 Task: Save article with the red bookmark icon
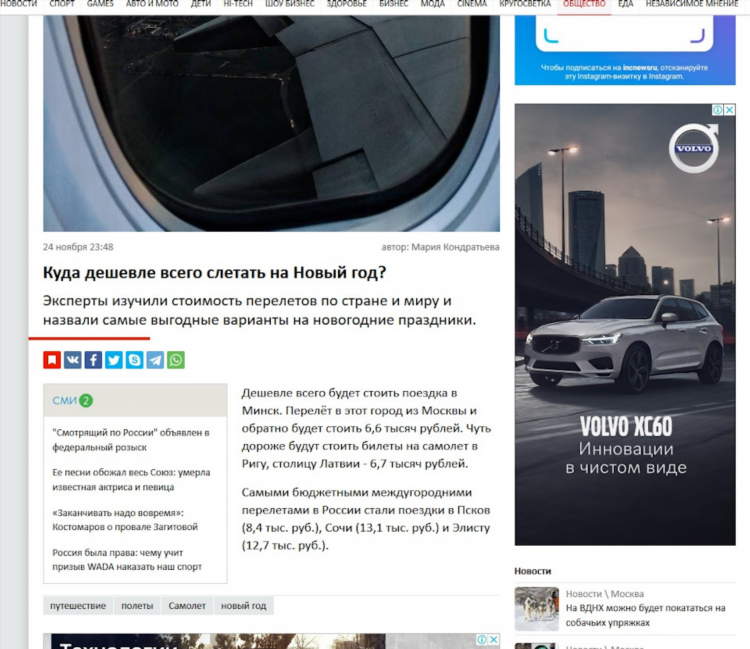[52, 360]
